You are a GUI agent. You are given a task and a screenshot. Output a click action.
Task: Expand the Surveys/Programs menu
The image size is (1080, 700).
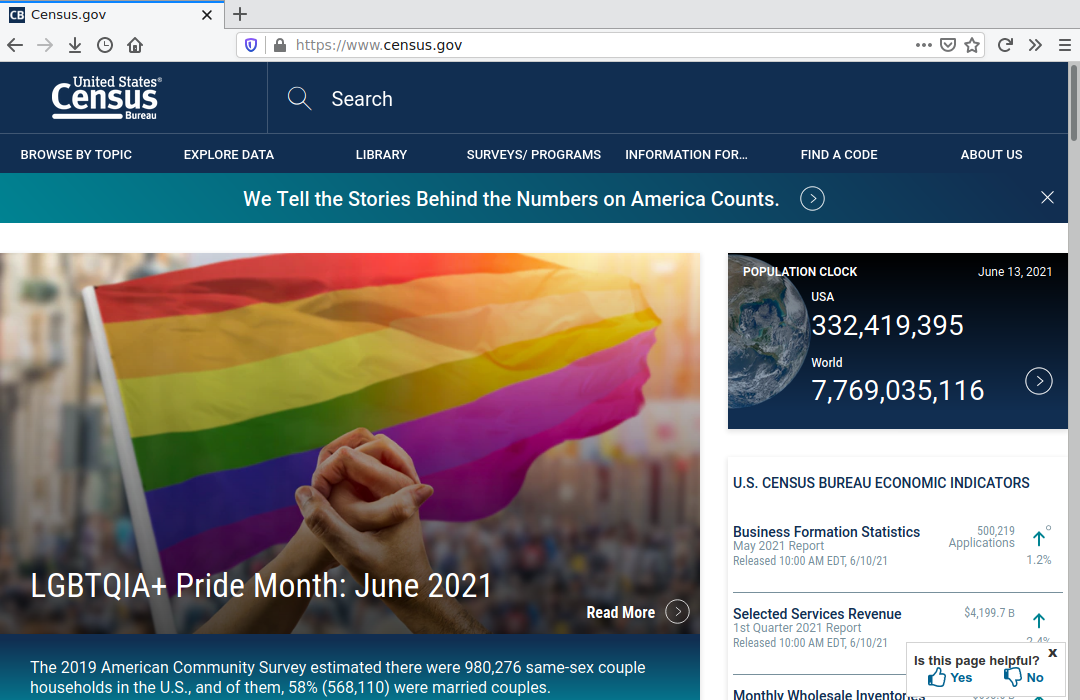[533, 155]
